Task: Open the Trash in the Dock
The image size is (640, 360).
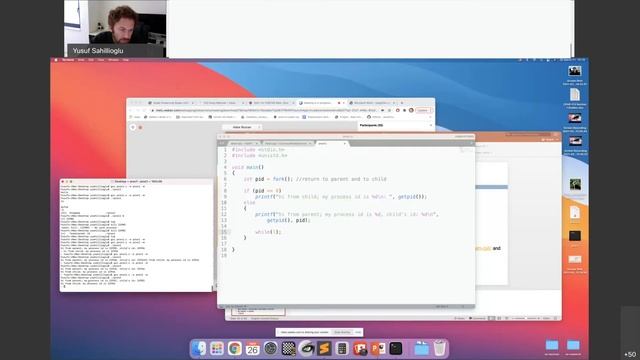Action: pos(440,349)
